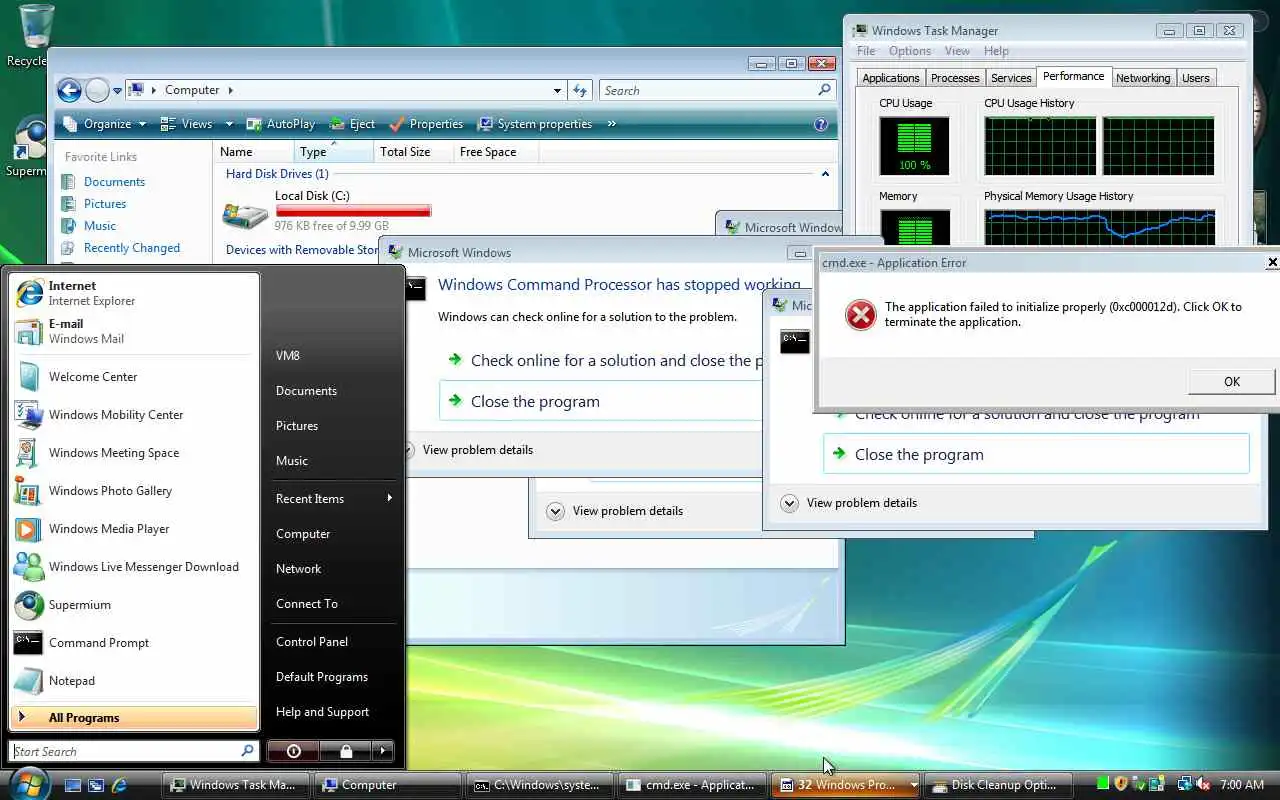The width and height of the screenshot is (1280, 800).
Task: Open Command Prompt from the Start menu
Action: point(134,643)
